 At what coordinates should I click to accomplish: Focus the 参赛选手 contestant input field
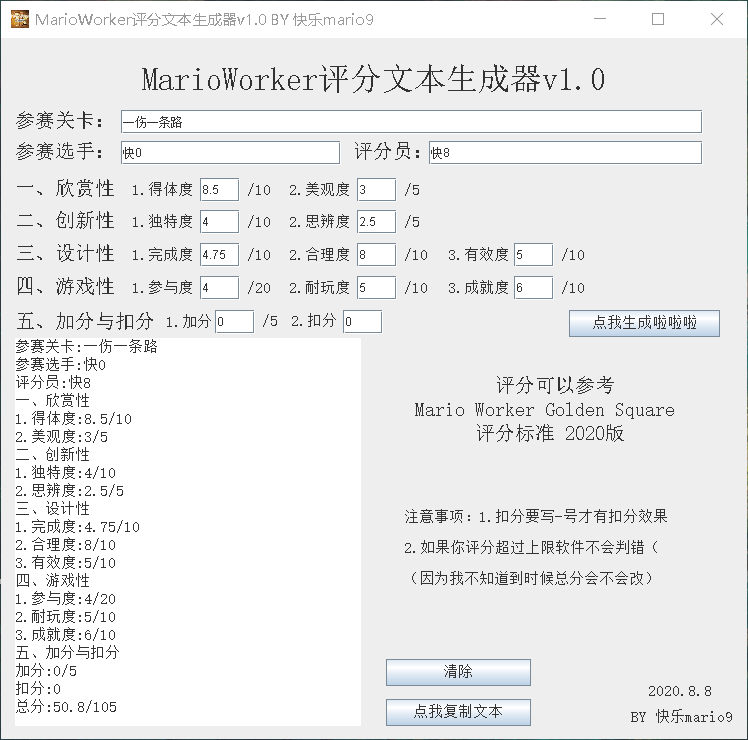230,153
